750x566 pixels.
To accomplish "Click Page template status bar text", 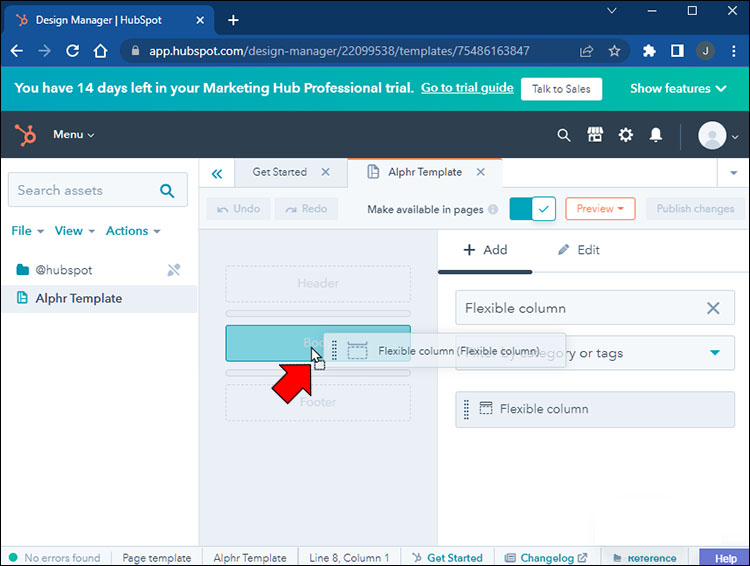I will click(x=156, y=558).
